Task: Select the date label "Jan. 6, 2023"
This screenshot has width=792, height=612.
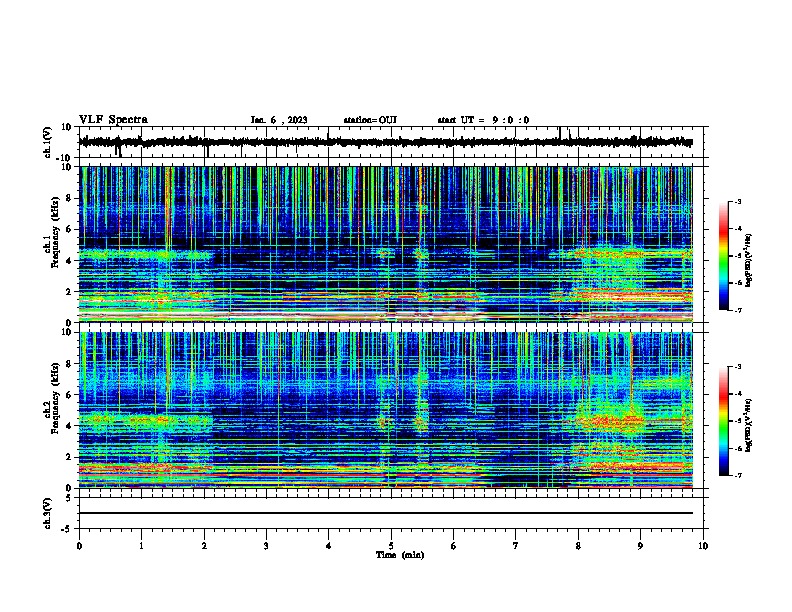Action: pos(279,120)
